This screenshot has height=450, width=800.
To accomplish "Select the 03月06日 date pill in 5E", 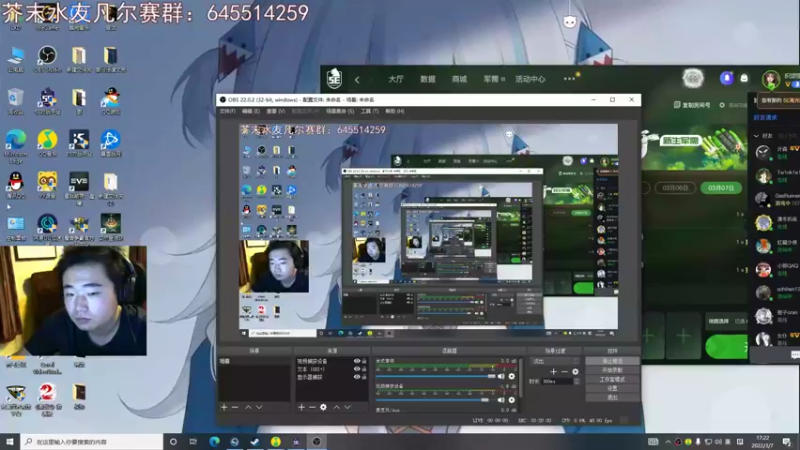I will point(675,188).
